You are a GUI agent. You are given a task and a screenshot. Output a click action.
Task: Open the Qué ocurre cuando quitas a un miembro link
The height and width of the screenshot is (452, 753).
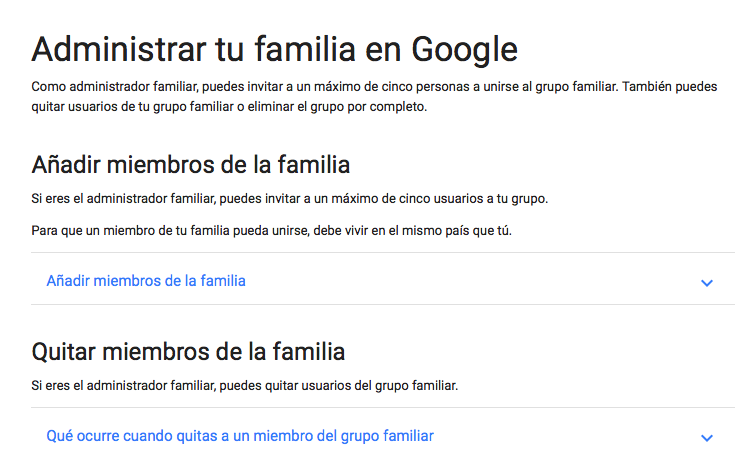[x=240, y=436]
